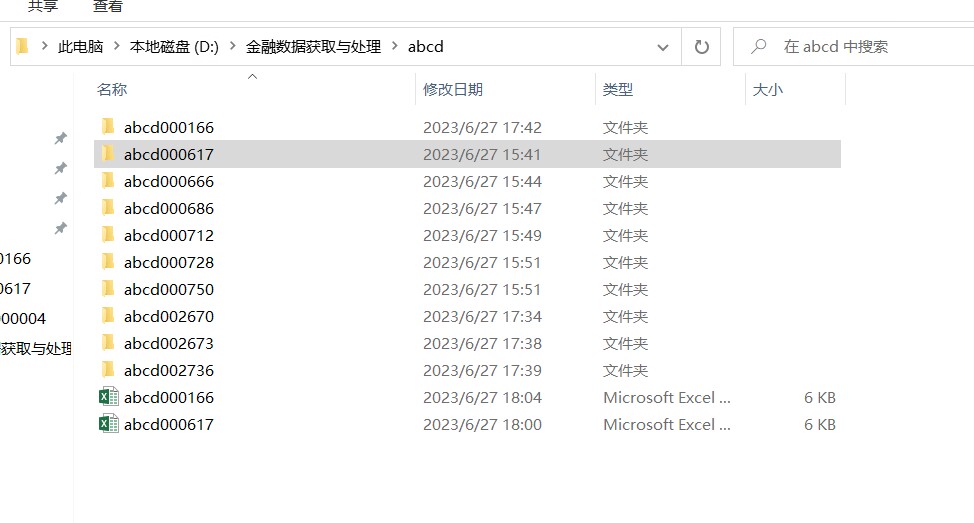Select folder name abcd002673
Viewport: 974px width, 523px height.
(168, 343)
